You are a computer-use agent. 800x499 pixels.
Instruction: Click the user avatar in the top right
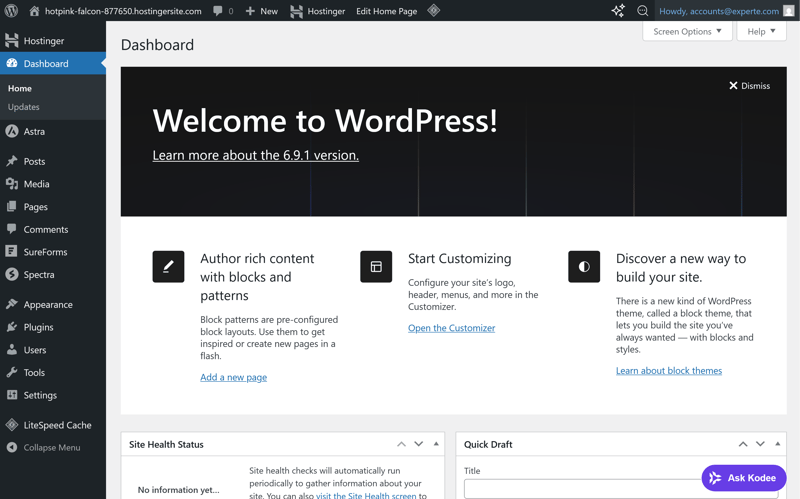(788, 11)
